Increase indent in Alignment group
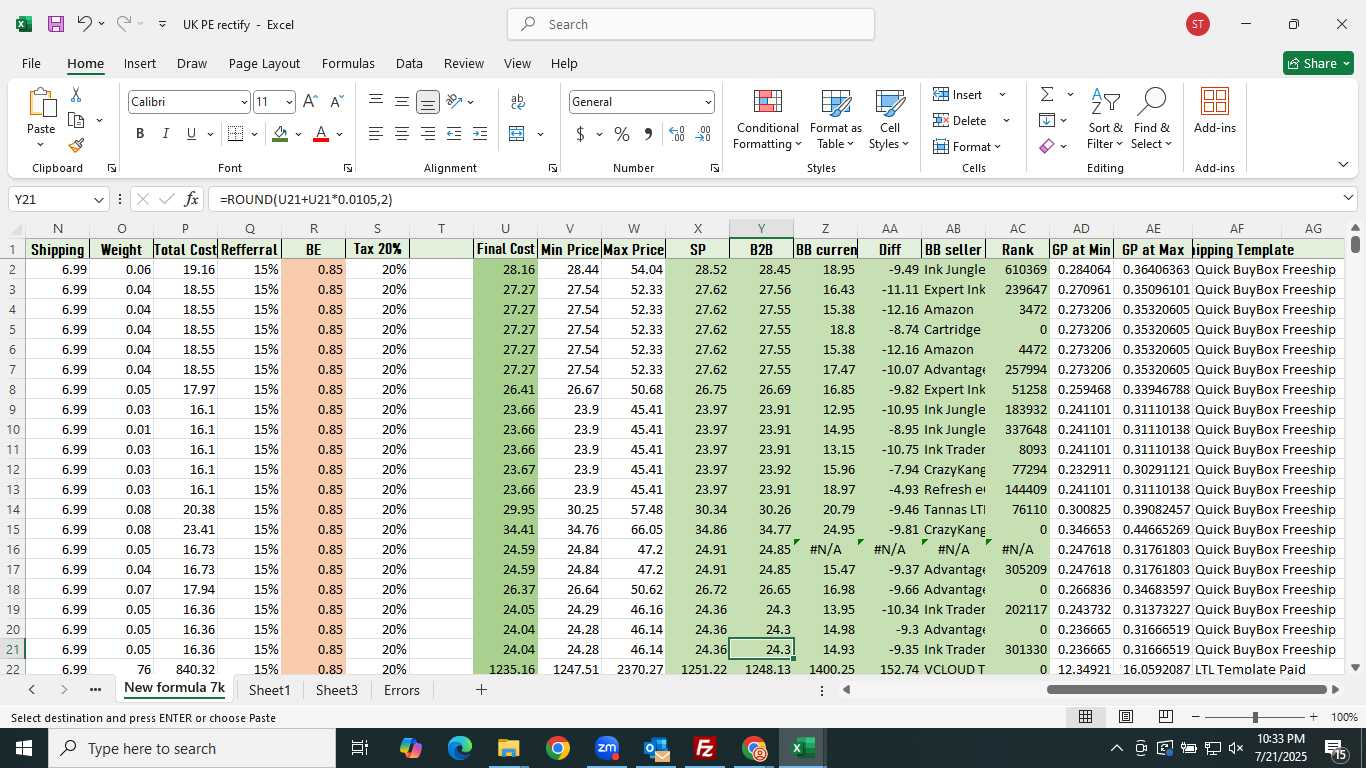 click(480, 134)
